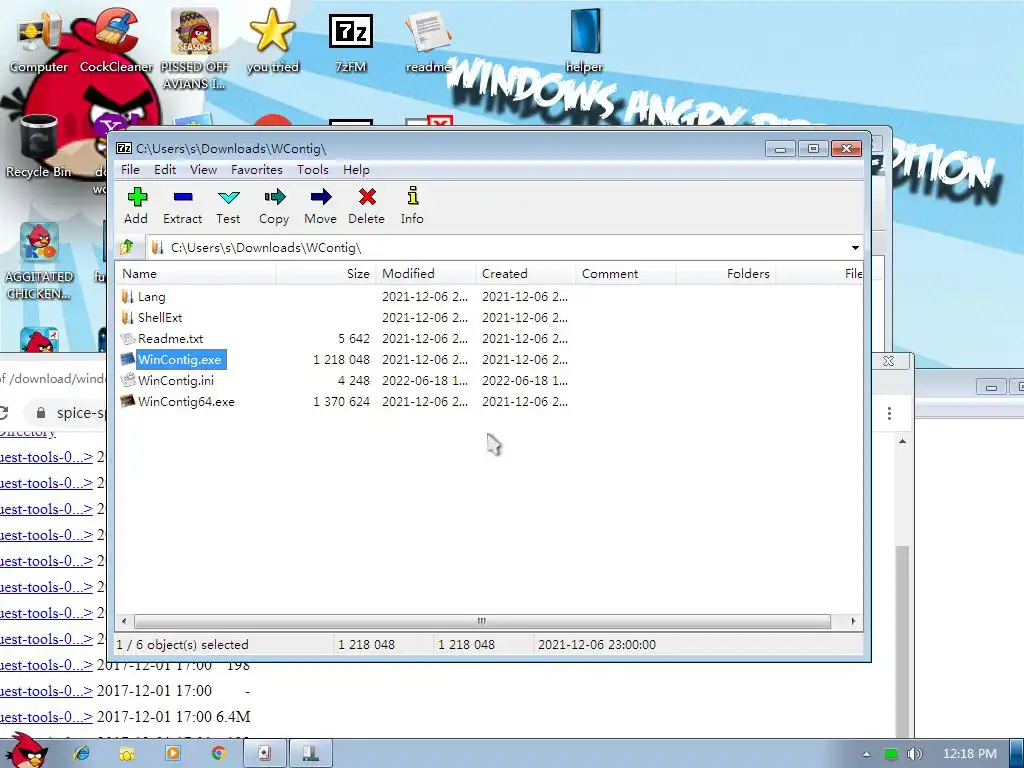Sort by Modified column header
Screen dimensions: 1024x768
point(426,274)
